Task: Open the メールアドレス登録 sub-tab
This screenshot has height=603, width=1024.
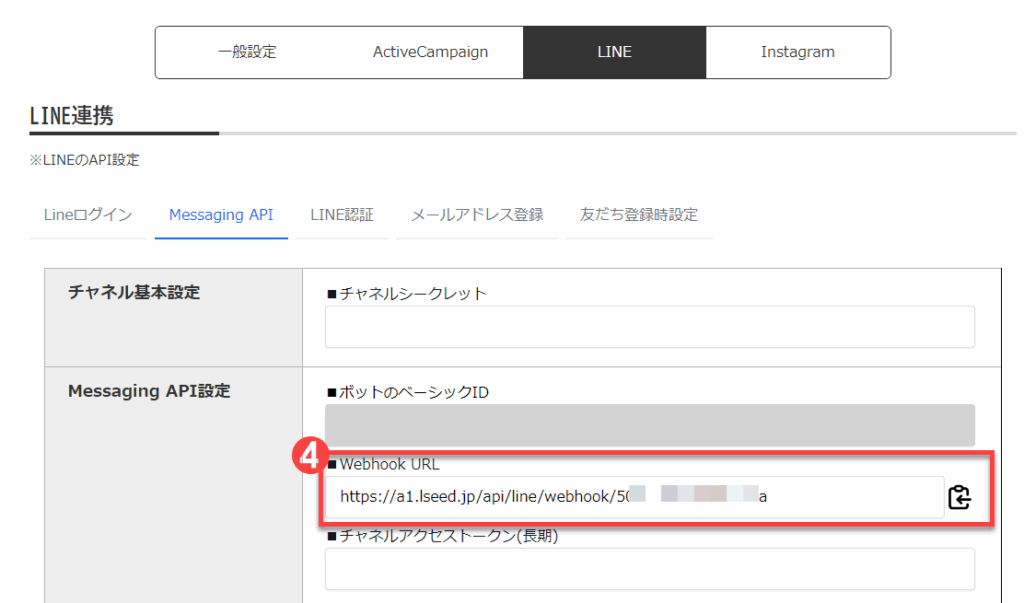Action: click(x=477, y=215)
